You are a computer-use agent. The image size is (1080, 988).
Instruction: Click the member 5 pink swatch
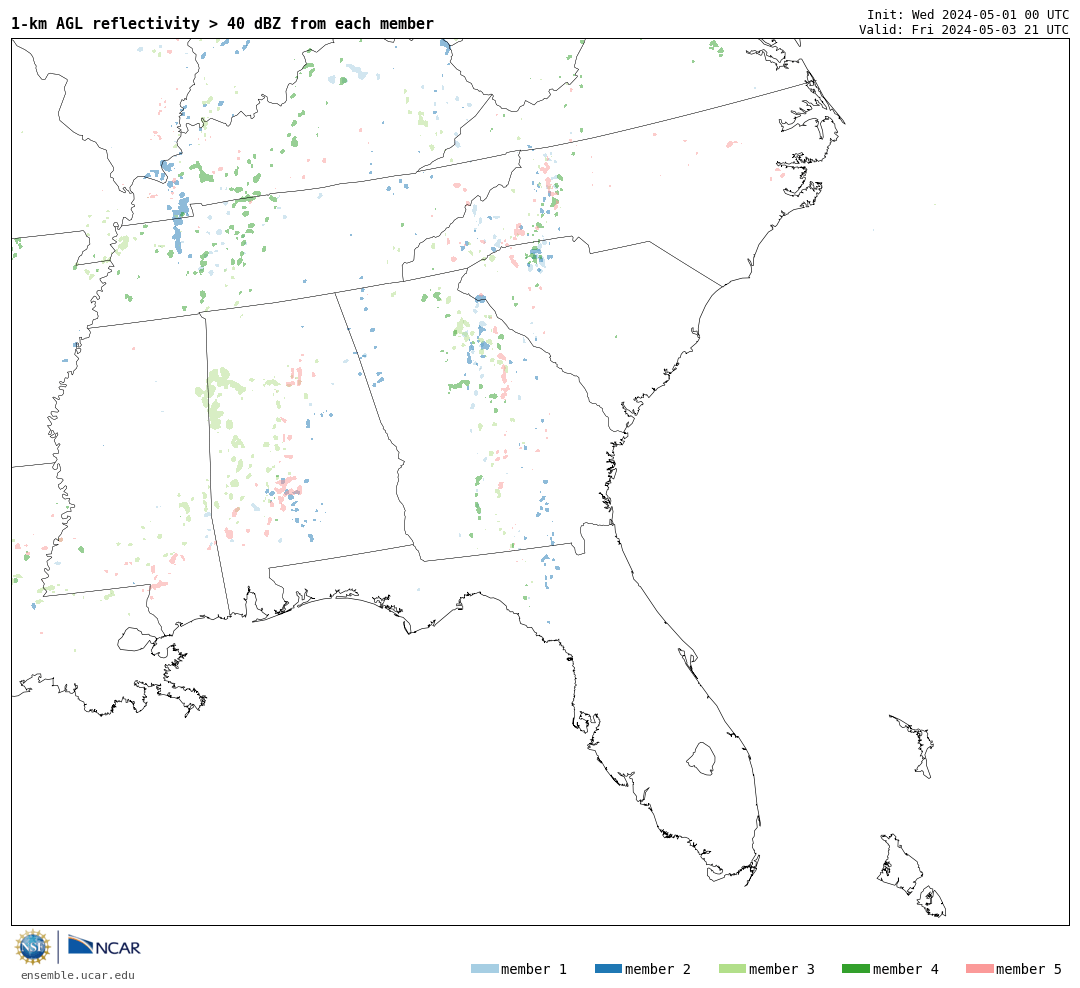pyautogui.click(x=979, y=969)
